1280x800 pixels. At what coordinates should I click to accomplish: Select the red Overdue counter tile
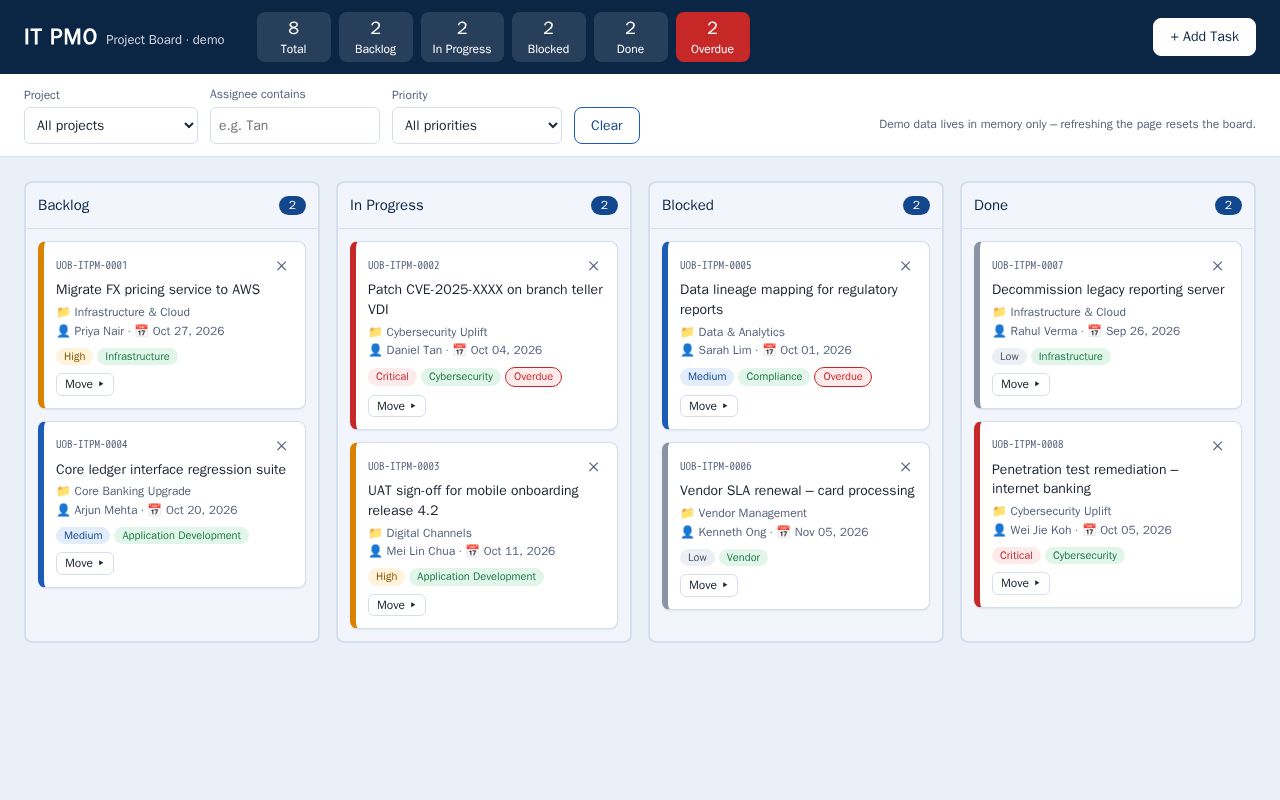[x=713, y=37]
